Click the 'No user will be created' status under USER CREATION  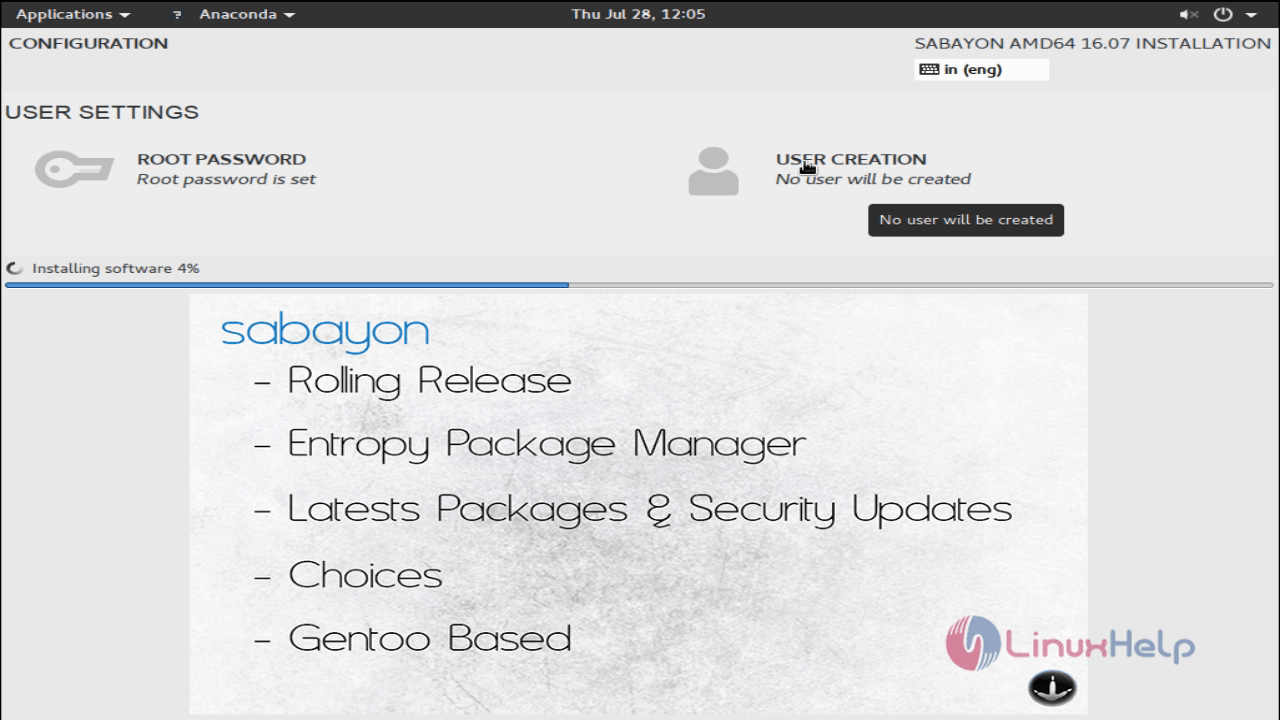873,179
